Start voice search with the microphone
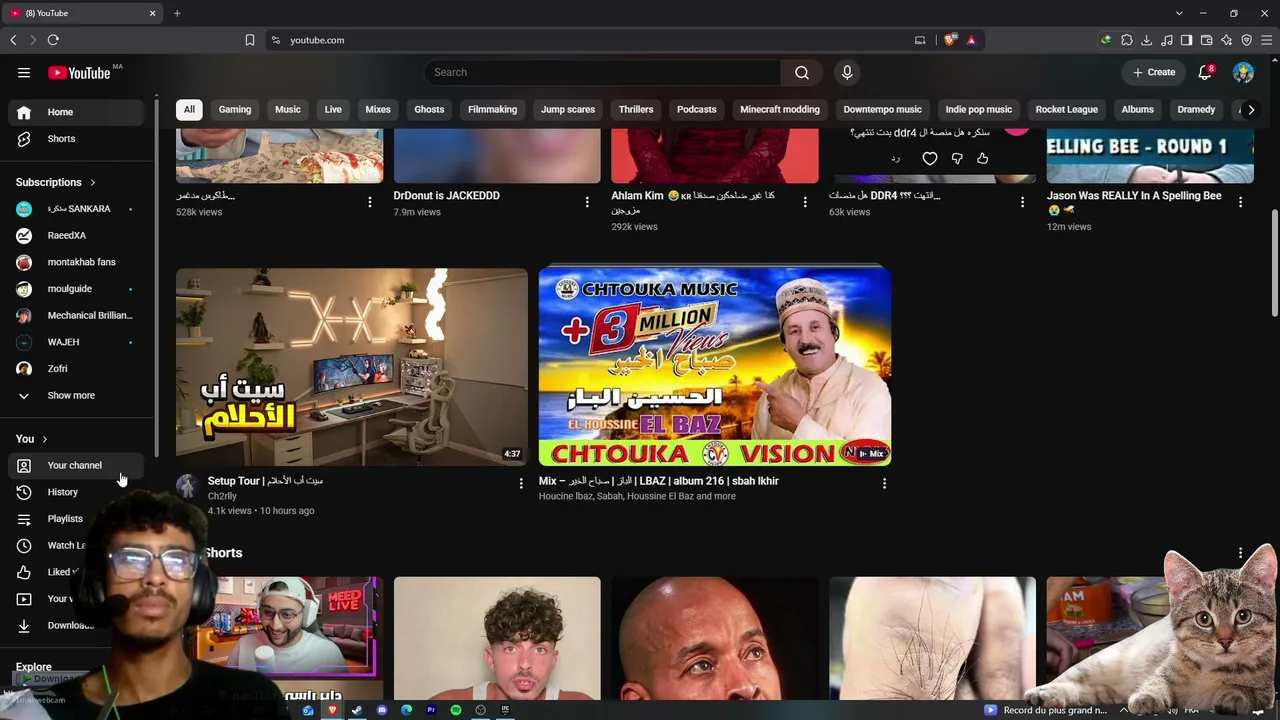The height and width of the screenshot is (720, 1280). coord(847,72)
